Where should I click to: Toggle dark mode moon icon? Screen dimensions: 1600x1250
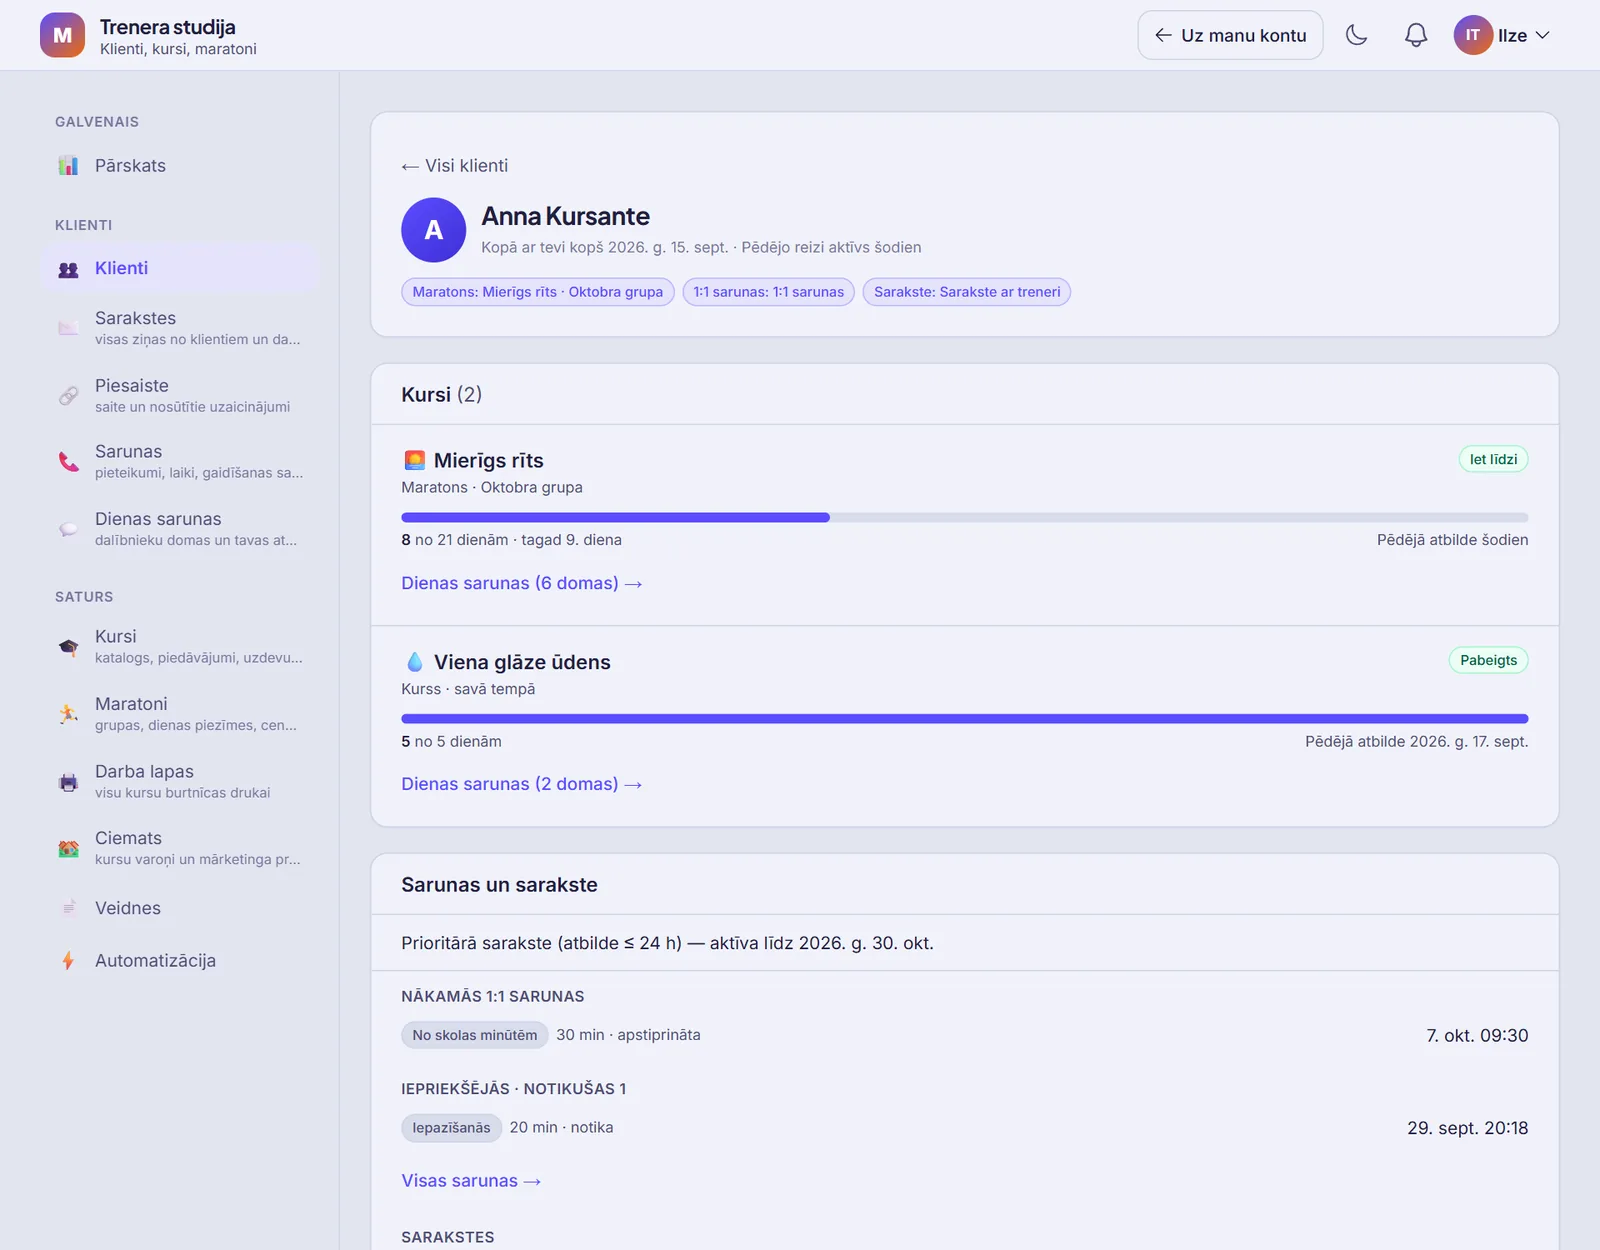pyautogui.click(x=1357, y=35)
